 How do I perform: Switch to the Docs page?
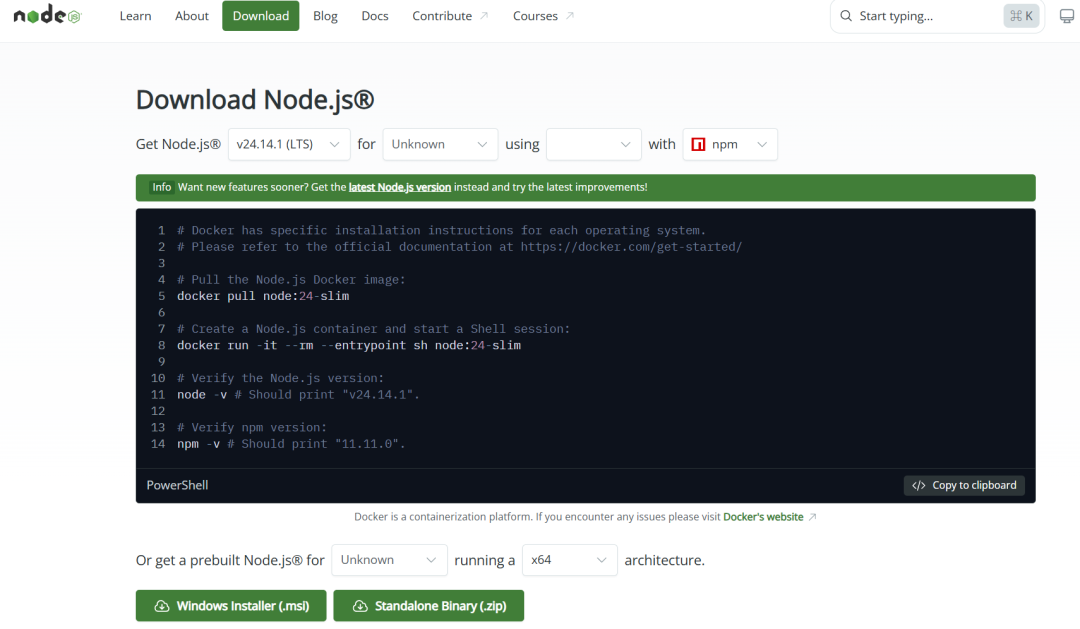(375, 15)
